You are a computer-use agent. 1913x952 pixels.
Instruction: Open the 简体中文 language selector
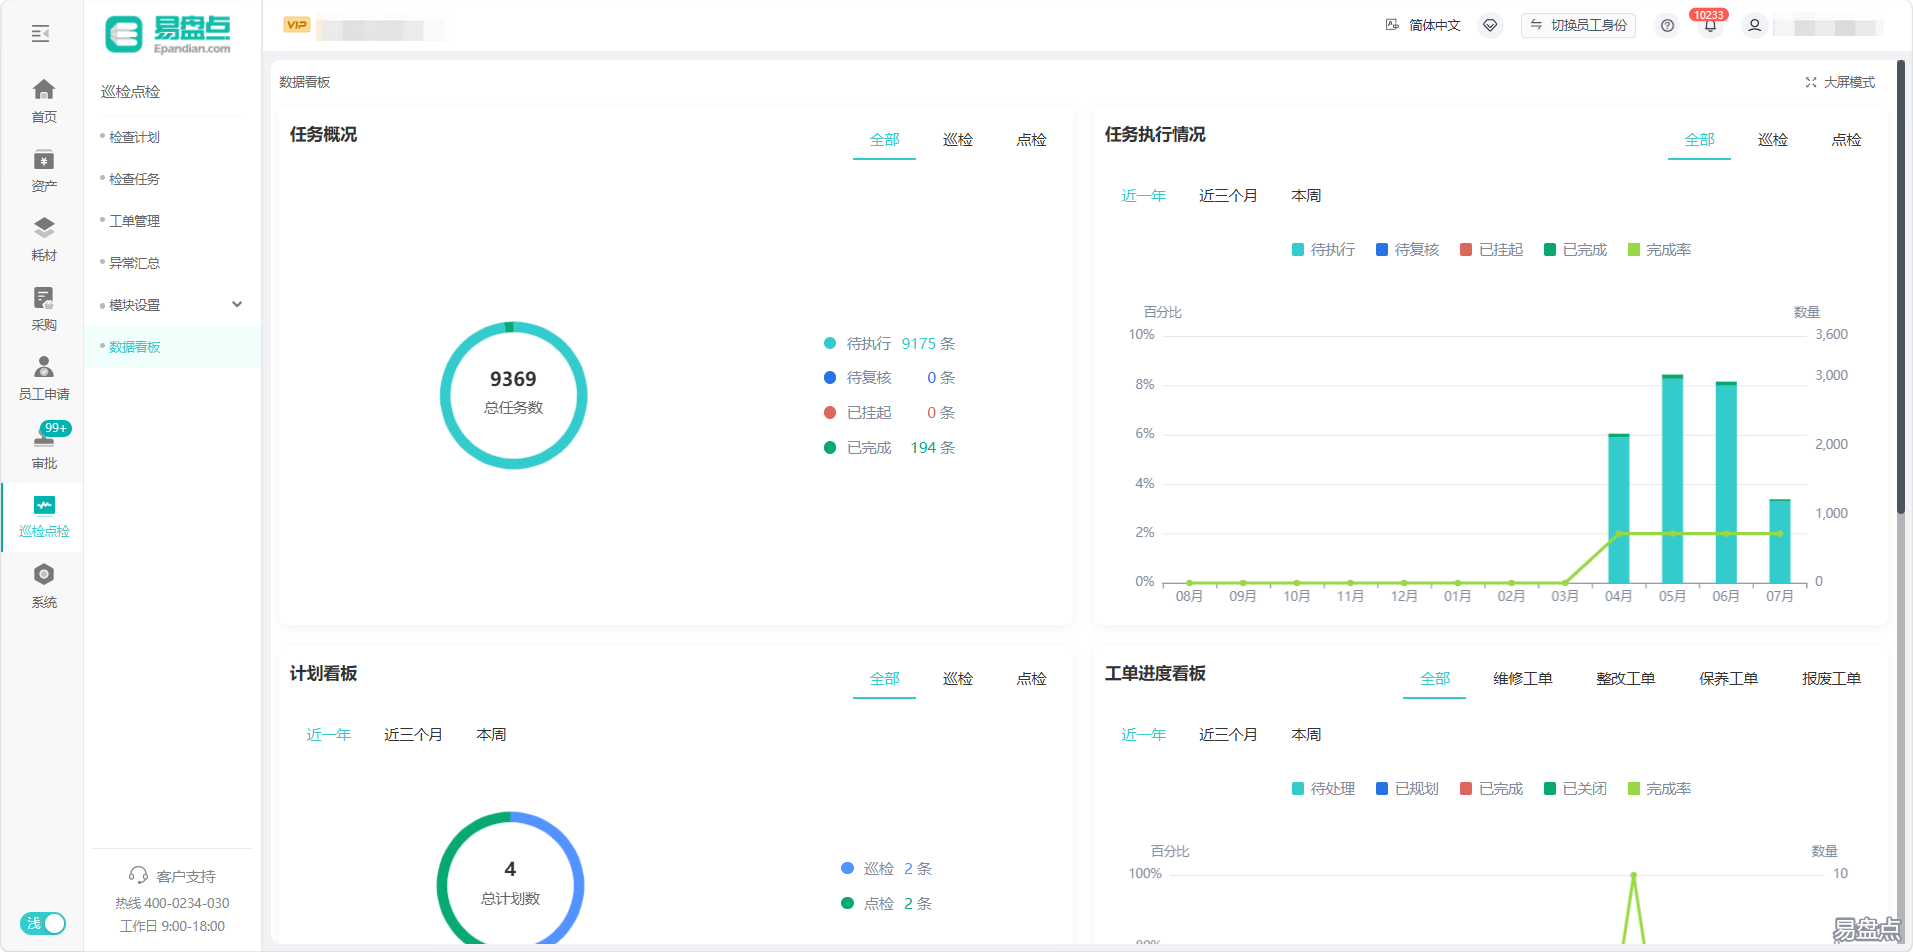[1423, 25]
